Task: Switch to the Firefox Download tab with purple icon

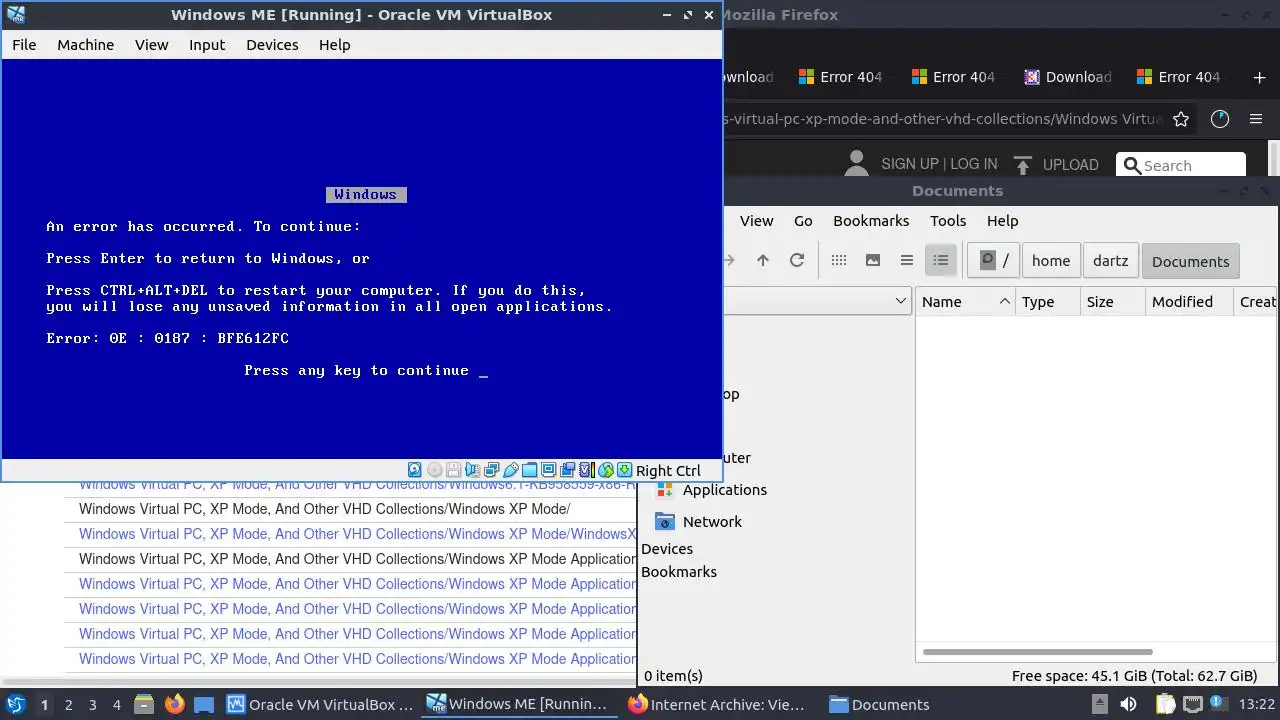Action: coord(1067,77)
